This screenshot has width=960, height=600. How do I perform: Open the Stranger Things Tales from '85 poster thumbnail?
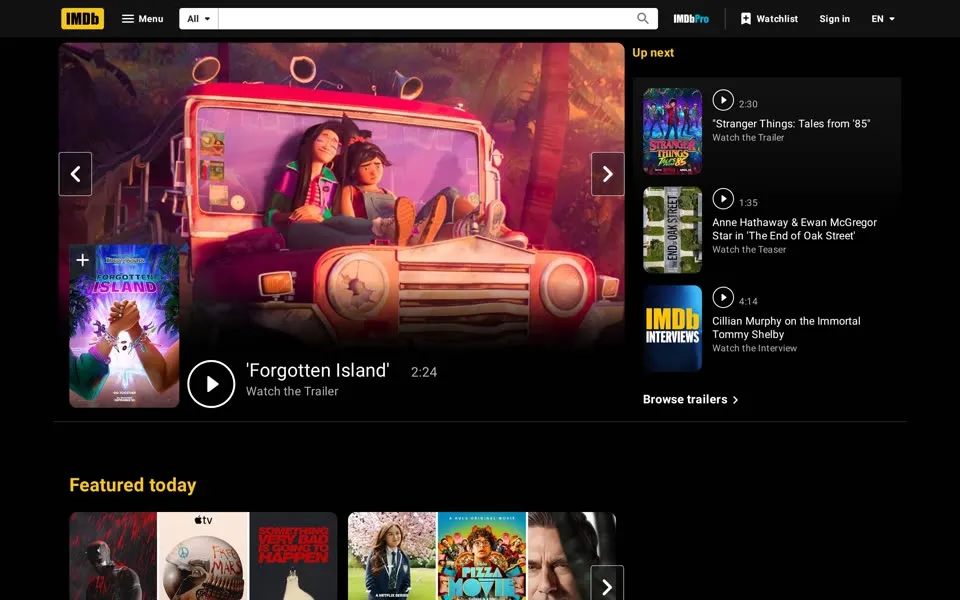point(672,131)
